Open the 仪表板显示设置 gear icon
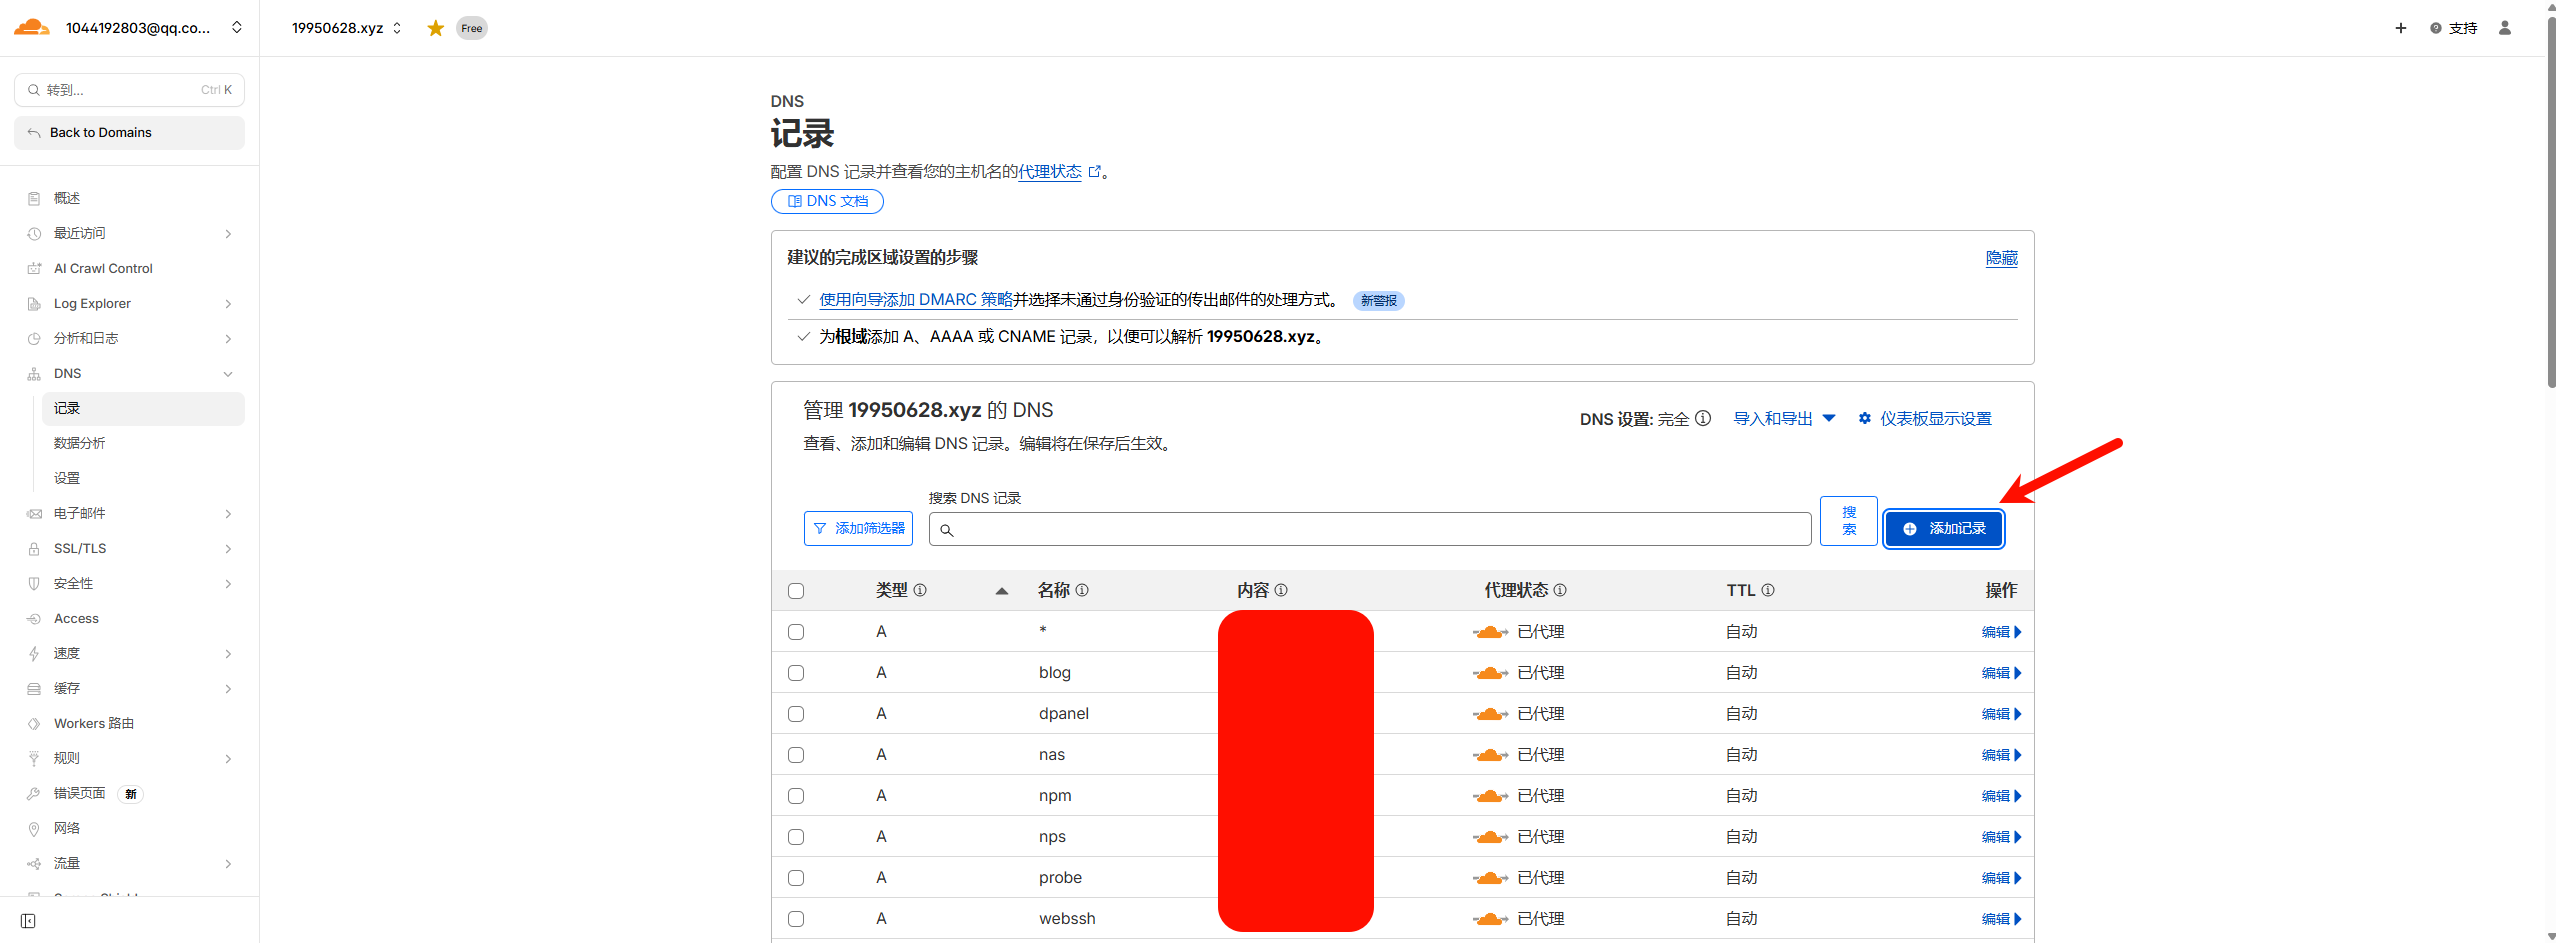 click(x=1864, y=418)
